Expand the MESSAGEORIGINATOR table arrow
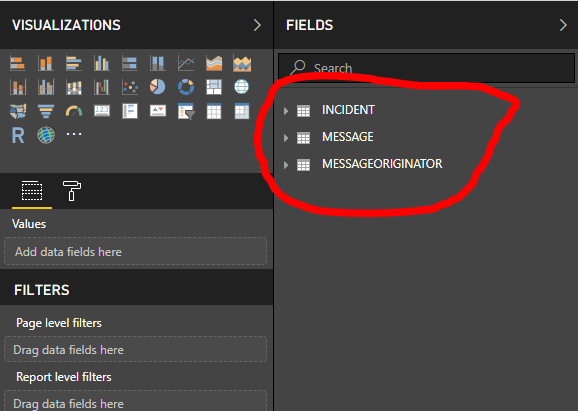The image size is (578, 411). (286, 165)
